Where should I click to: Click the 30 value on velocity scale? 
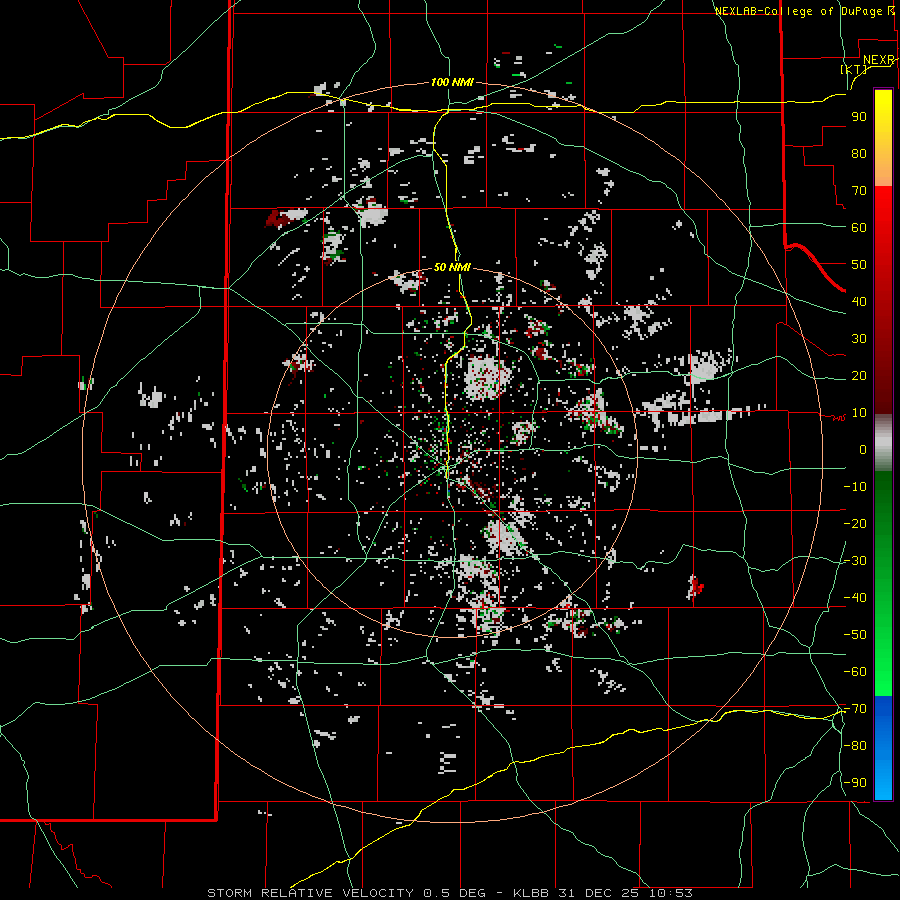(x=859, y=339)
